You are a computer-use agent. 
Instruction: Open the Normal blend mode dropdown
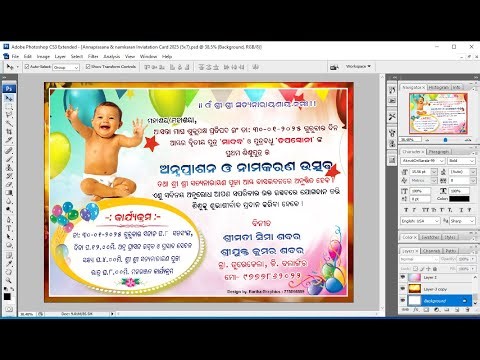pyautogui.click(x=419, y=259)
